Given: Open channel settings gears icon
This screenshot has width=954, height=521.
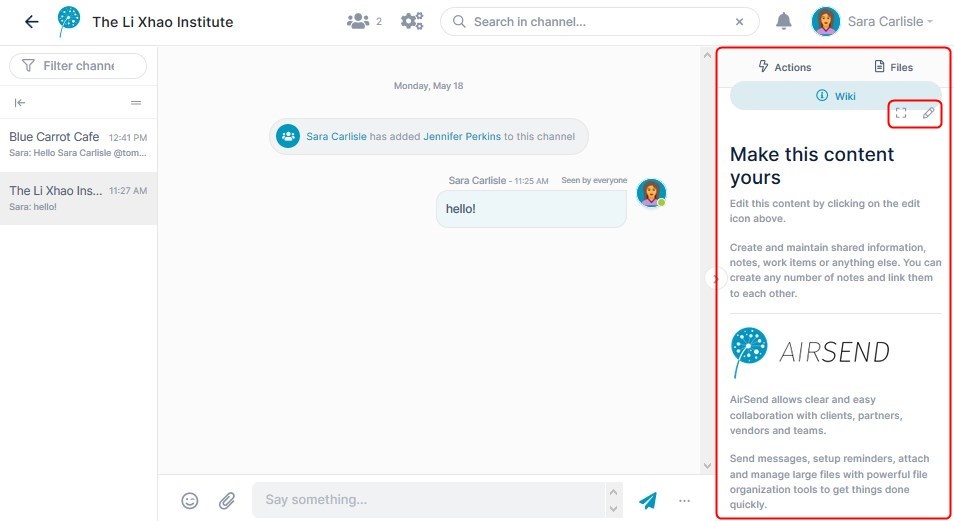Looking at the screenshot, I should [x=412, y=21].
